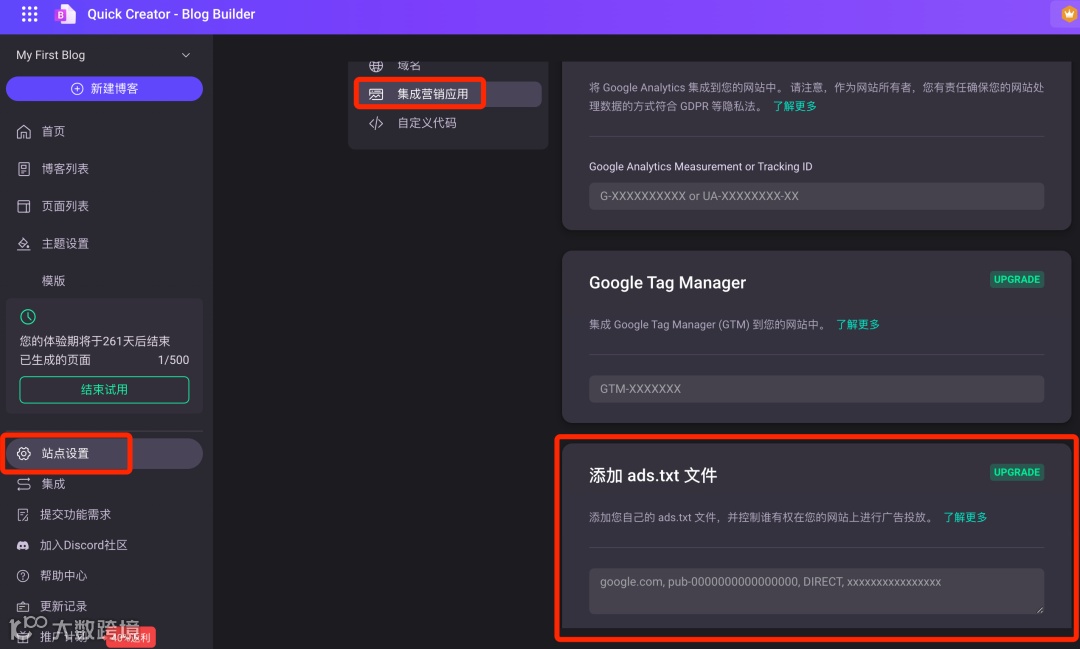Viewport: 1080px width, 649px height.
Task: Click the trial clock icon
Action: click(28, 316)
